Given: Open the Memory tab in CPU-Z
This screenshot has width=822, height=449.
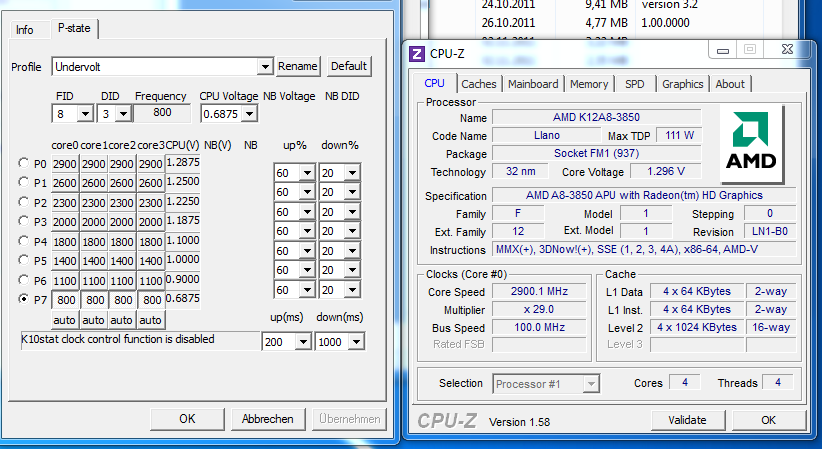Looking at the screenshot, I should pos(589,84).
